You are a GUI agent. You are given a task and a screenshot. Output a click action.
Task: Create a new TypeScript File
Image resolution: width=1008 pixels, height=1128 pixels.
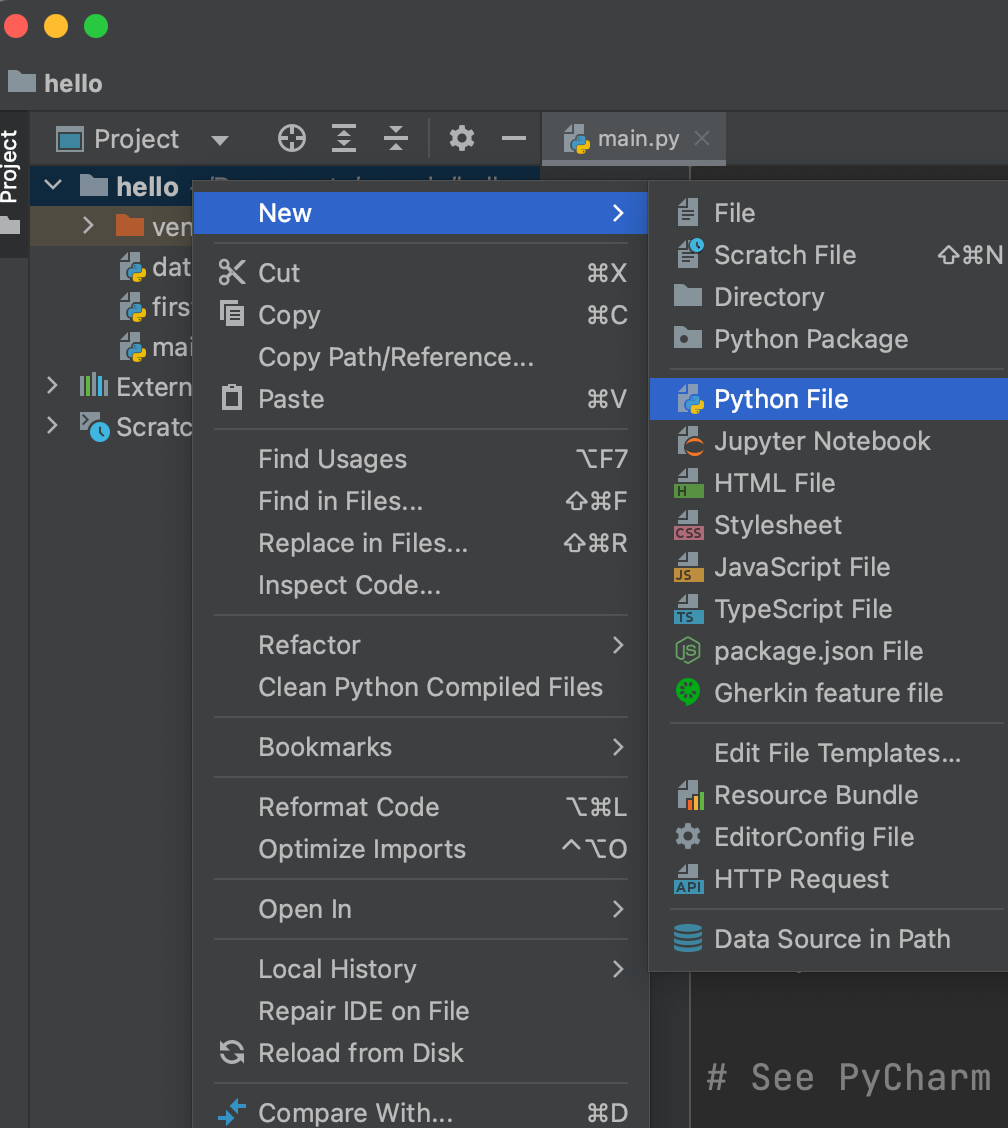(x=829, y=609)
